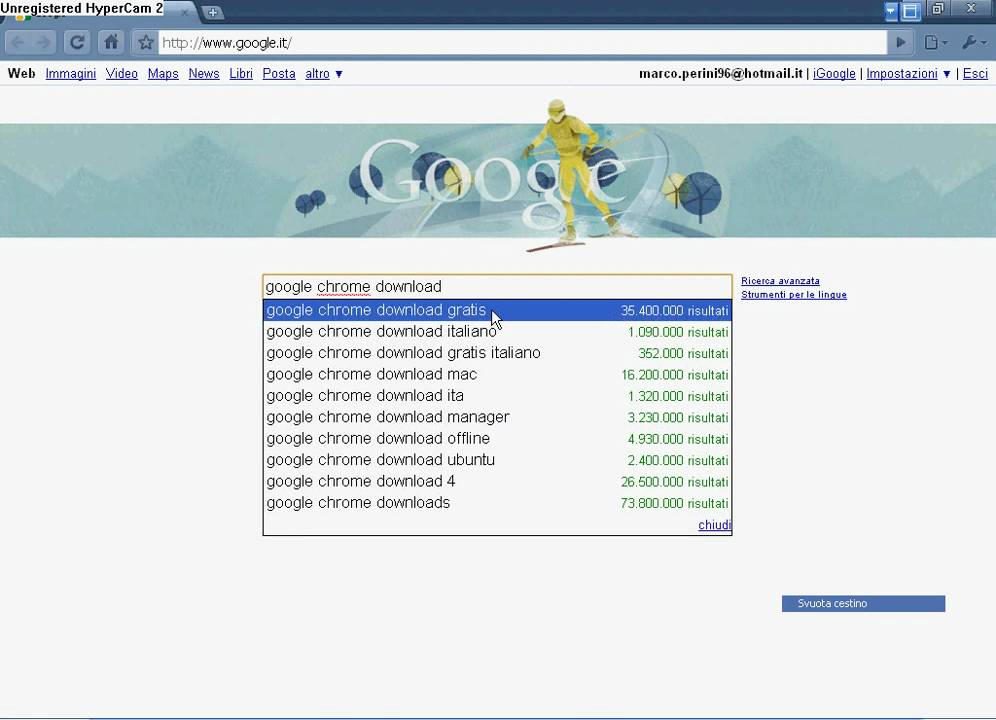Click the restore window button in title bar
This screenshot has width=996, height=720.
pos(938,9)
